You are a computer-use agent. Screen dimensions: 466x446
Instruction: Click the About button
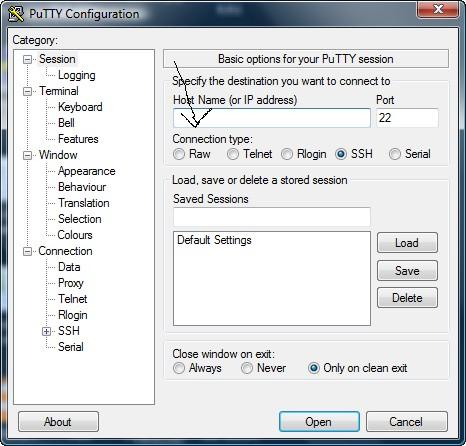pos(58,422)
